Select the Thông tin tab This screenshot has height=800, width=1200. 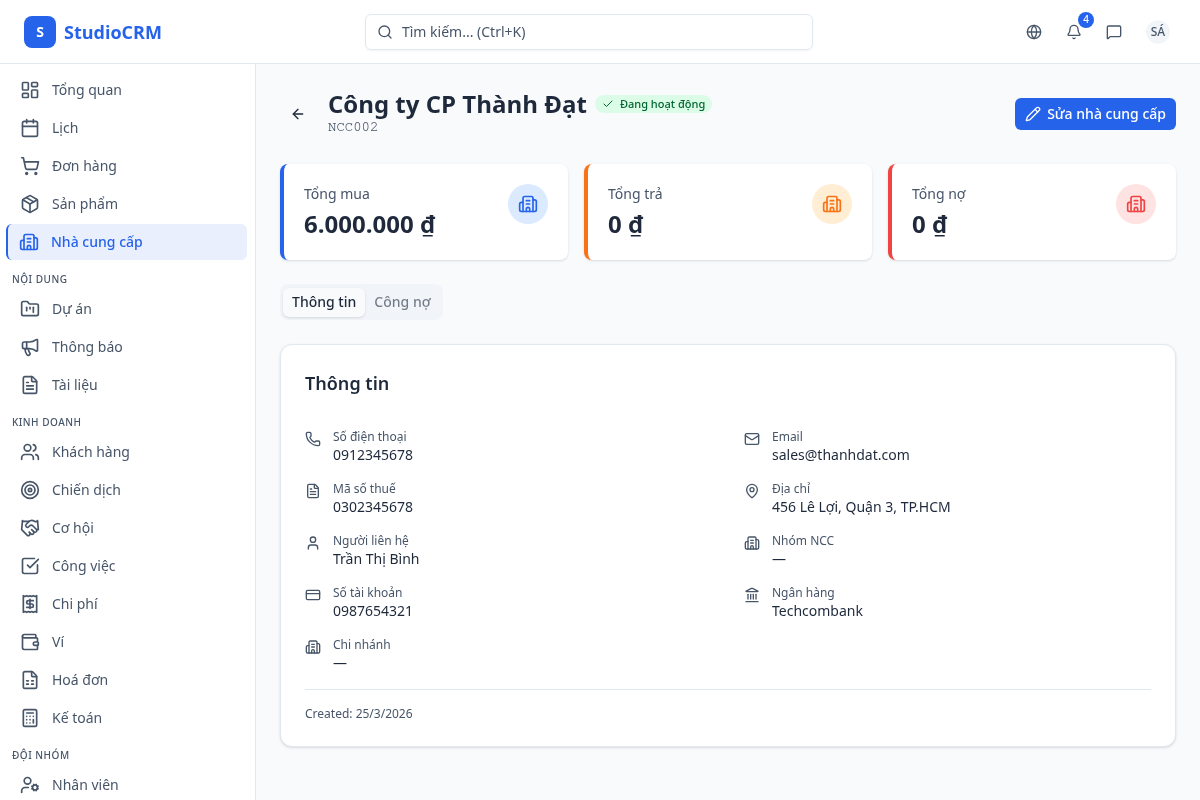(x=324, y=302)
